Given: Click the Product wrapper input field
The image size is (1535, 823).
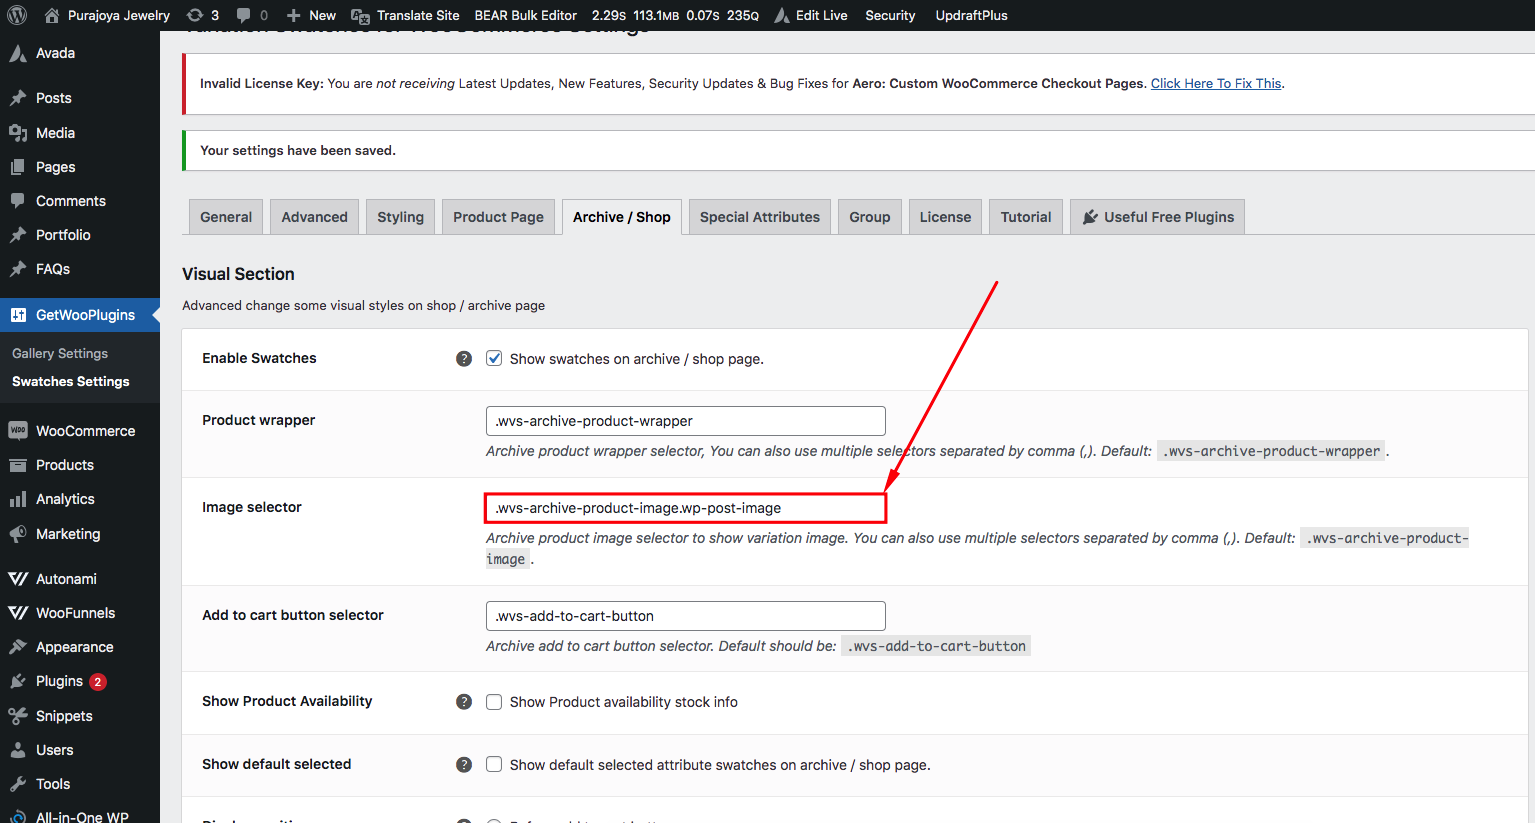Looking at the screenshot, I should pos(686,421).
